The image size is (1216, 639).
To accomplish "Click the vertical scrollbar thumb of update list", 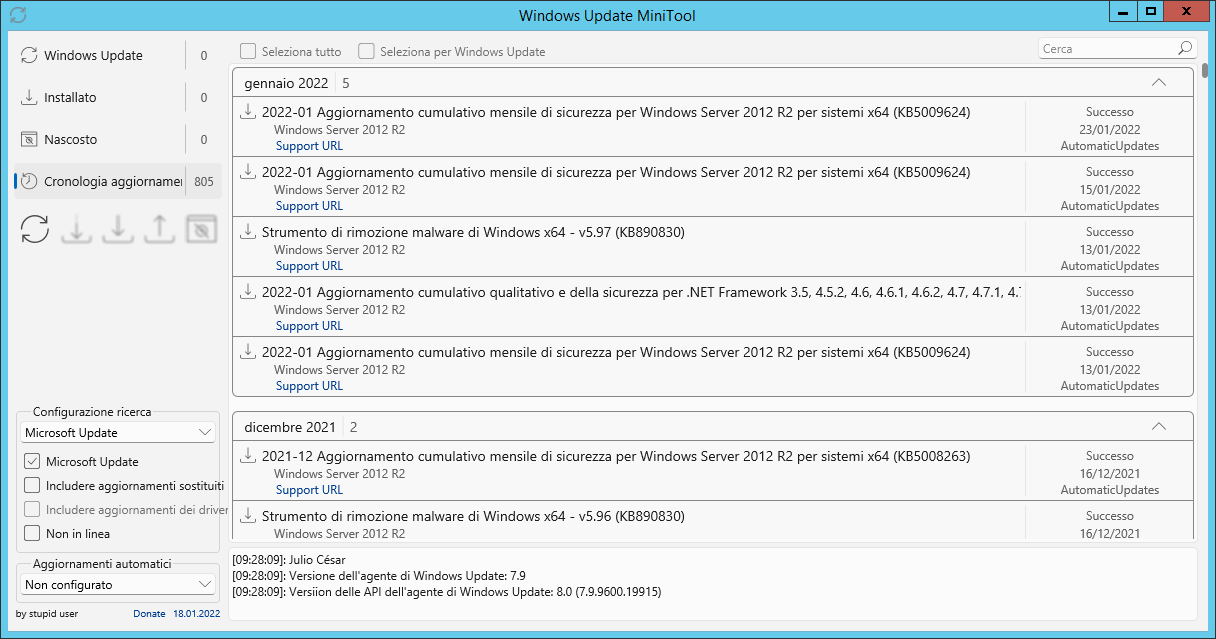I will pyautogui.click(x=1206, y=70).
